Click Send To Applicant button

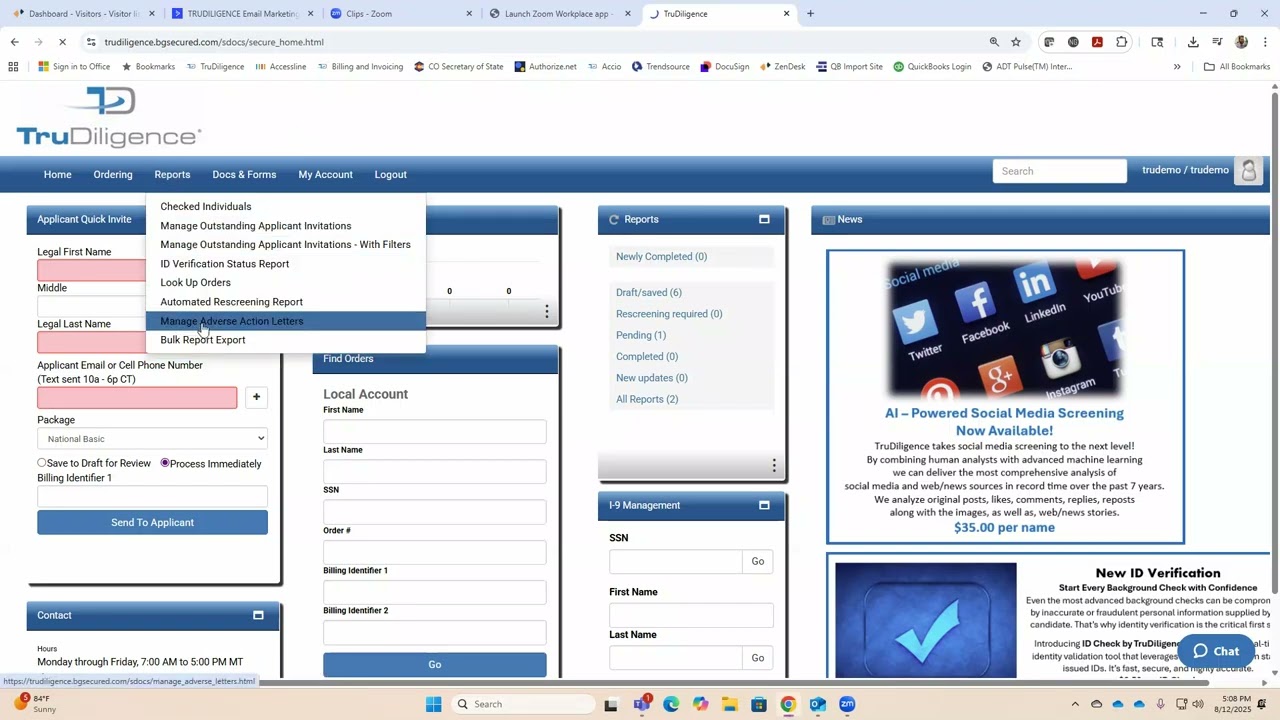152,523
